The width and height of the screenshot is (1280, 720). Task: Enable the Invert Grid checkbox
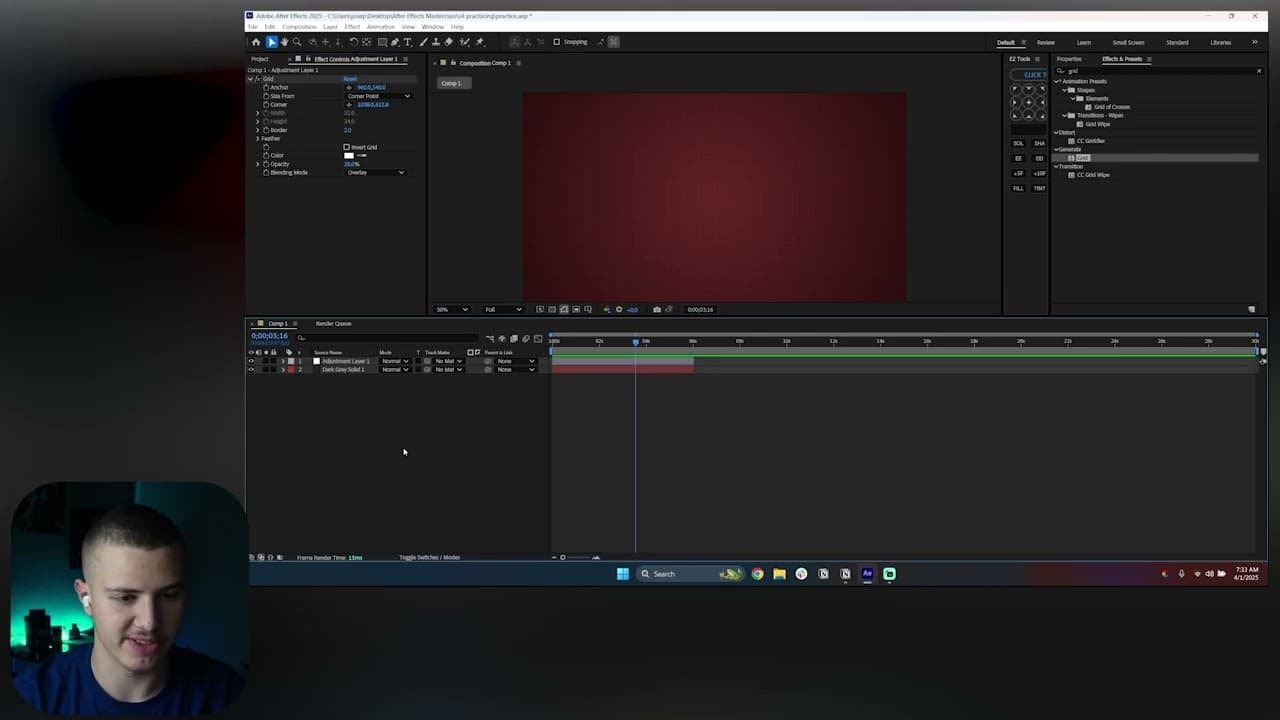[x=347, y=147]
